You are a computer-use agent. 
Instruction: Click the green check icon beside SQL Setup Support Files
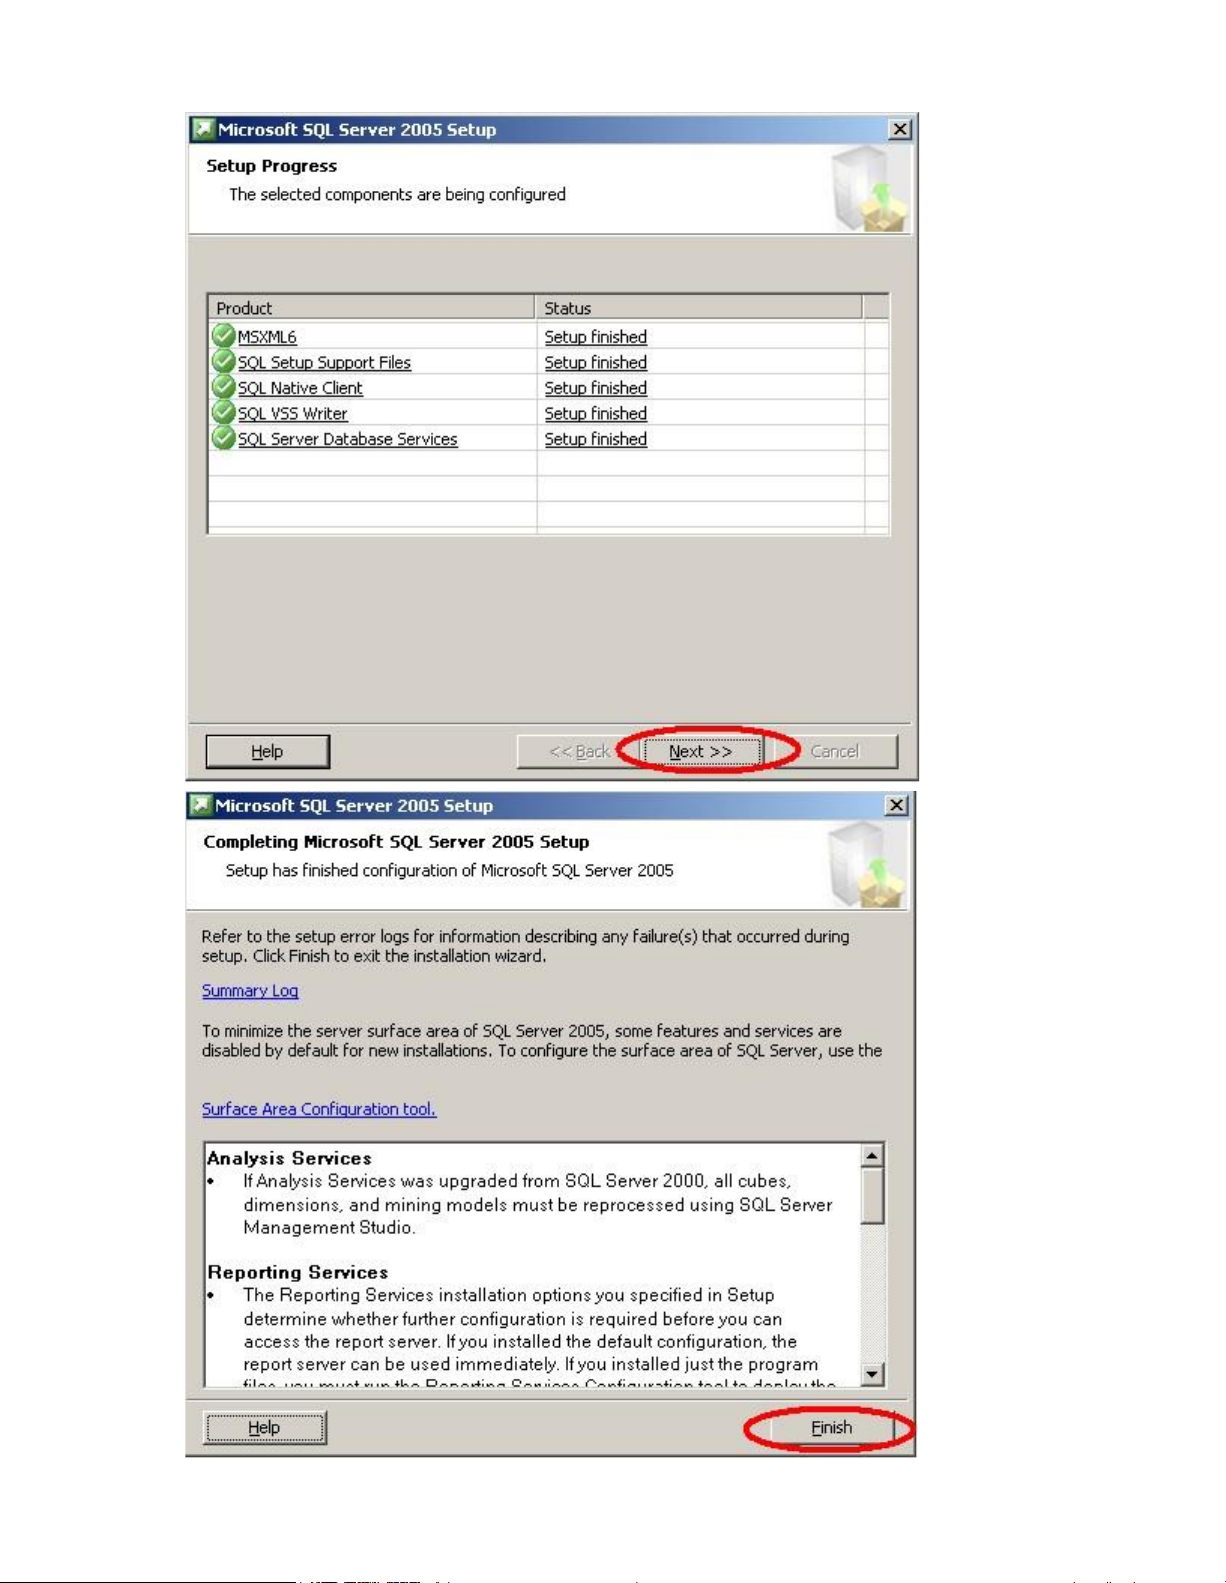pyautogui.click(x=223, y=361)
